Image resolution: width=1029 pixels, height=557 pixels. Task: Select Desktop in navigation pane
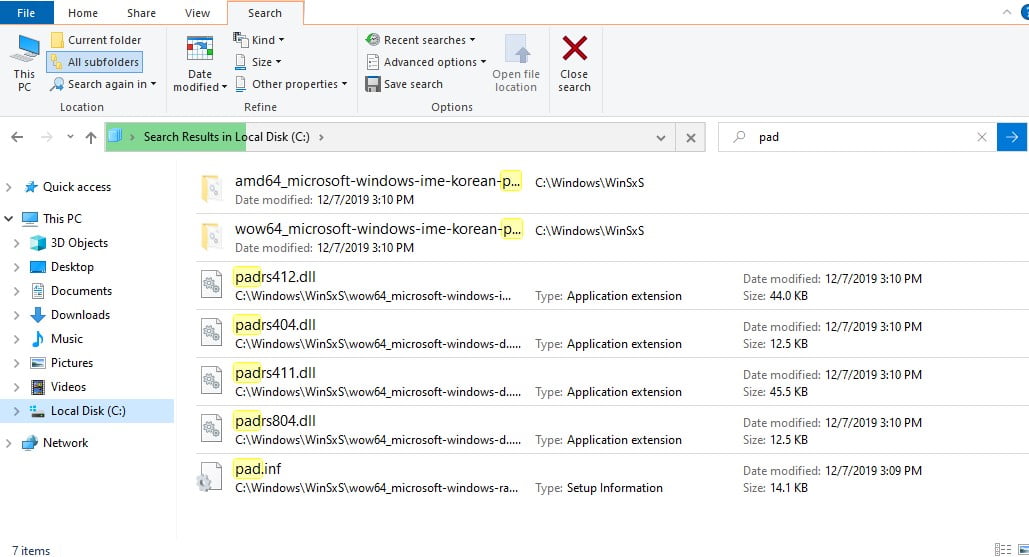click(72, 267)
